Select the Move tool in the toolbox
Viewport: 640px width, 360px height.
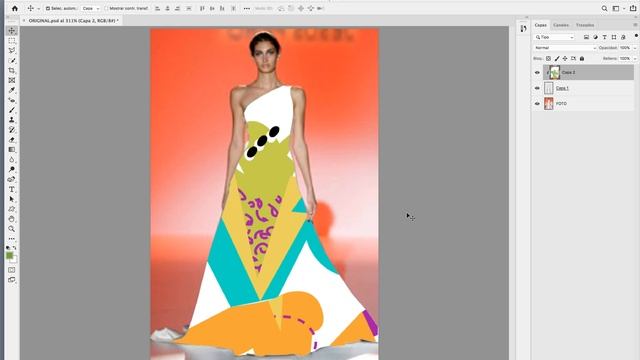pos(12,31)
